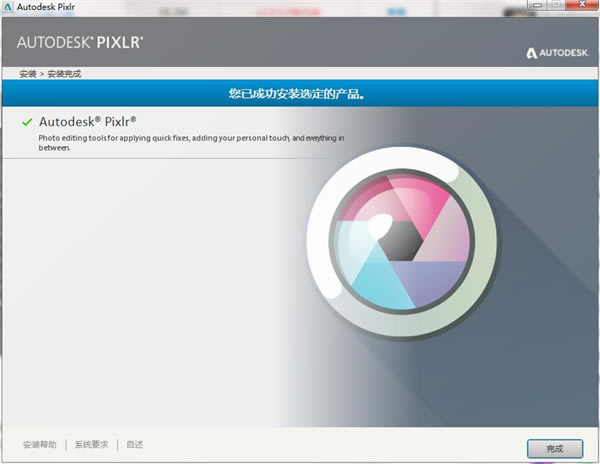
Task: Select the 安装 breadcrumb item
Action: point(28,74)
